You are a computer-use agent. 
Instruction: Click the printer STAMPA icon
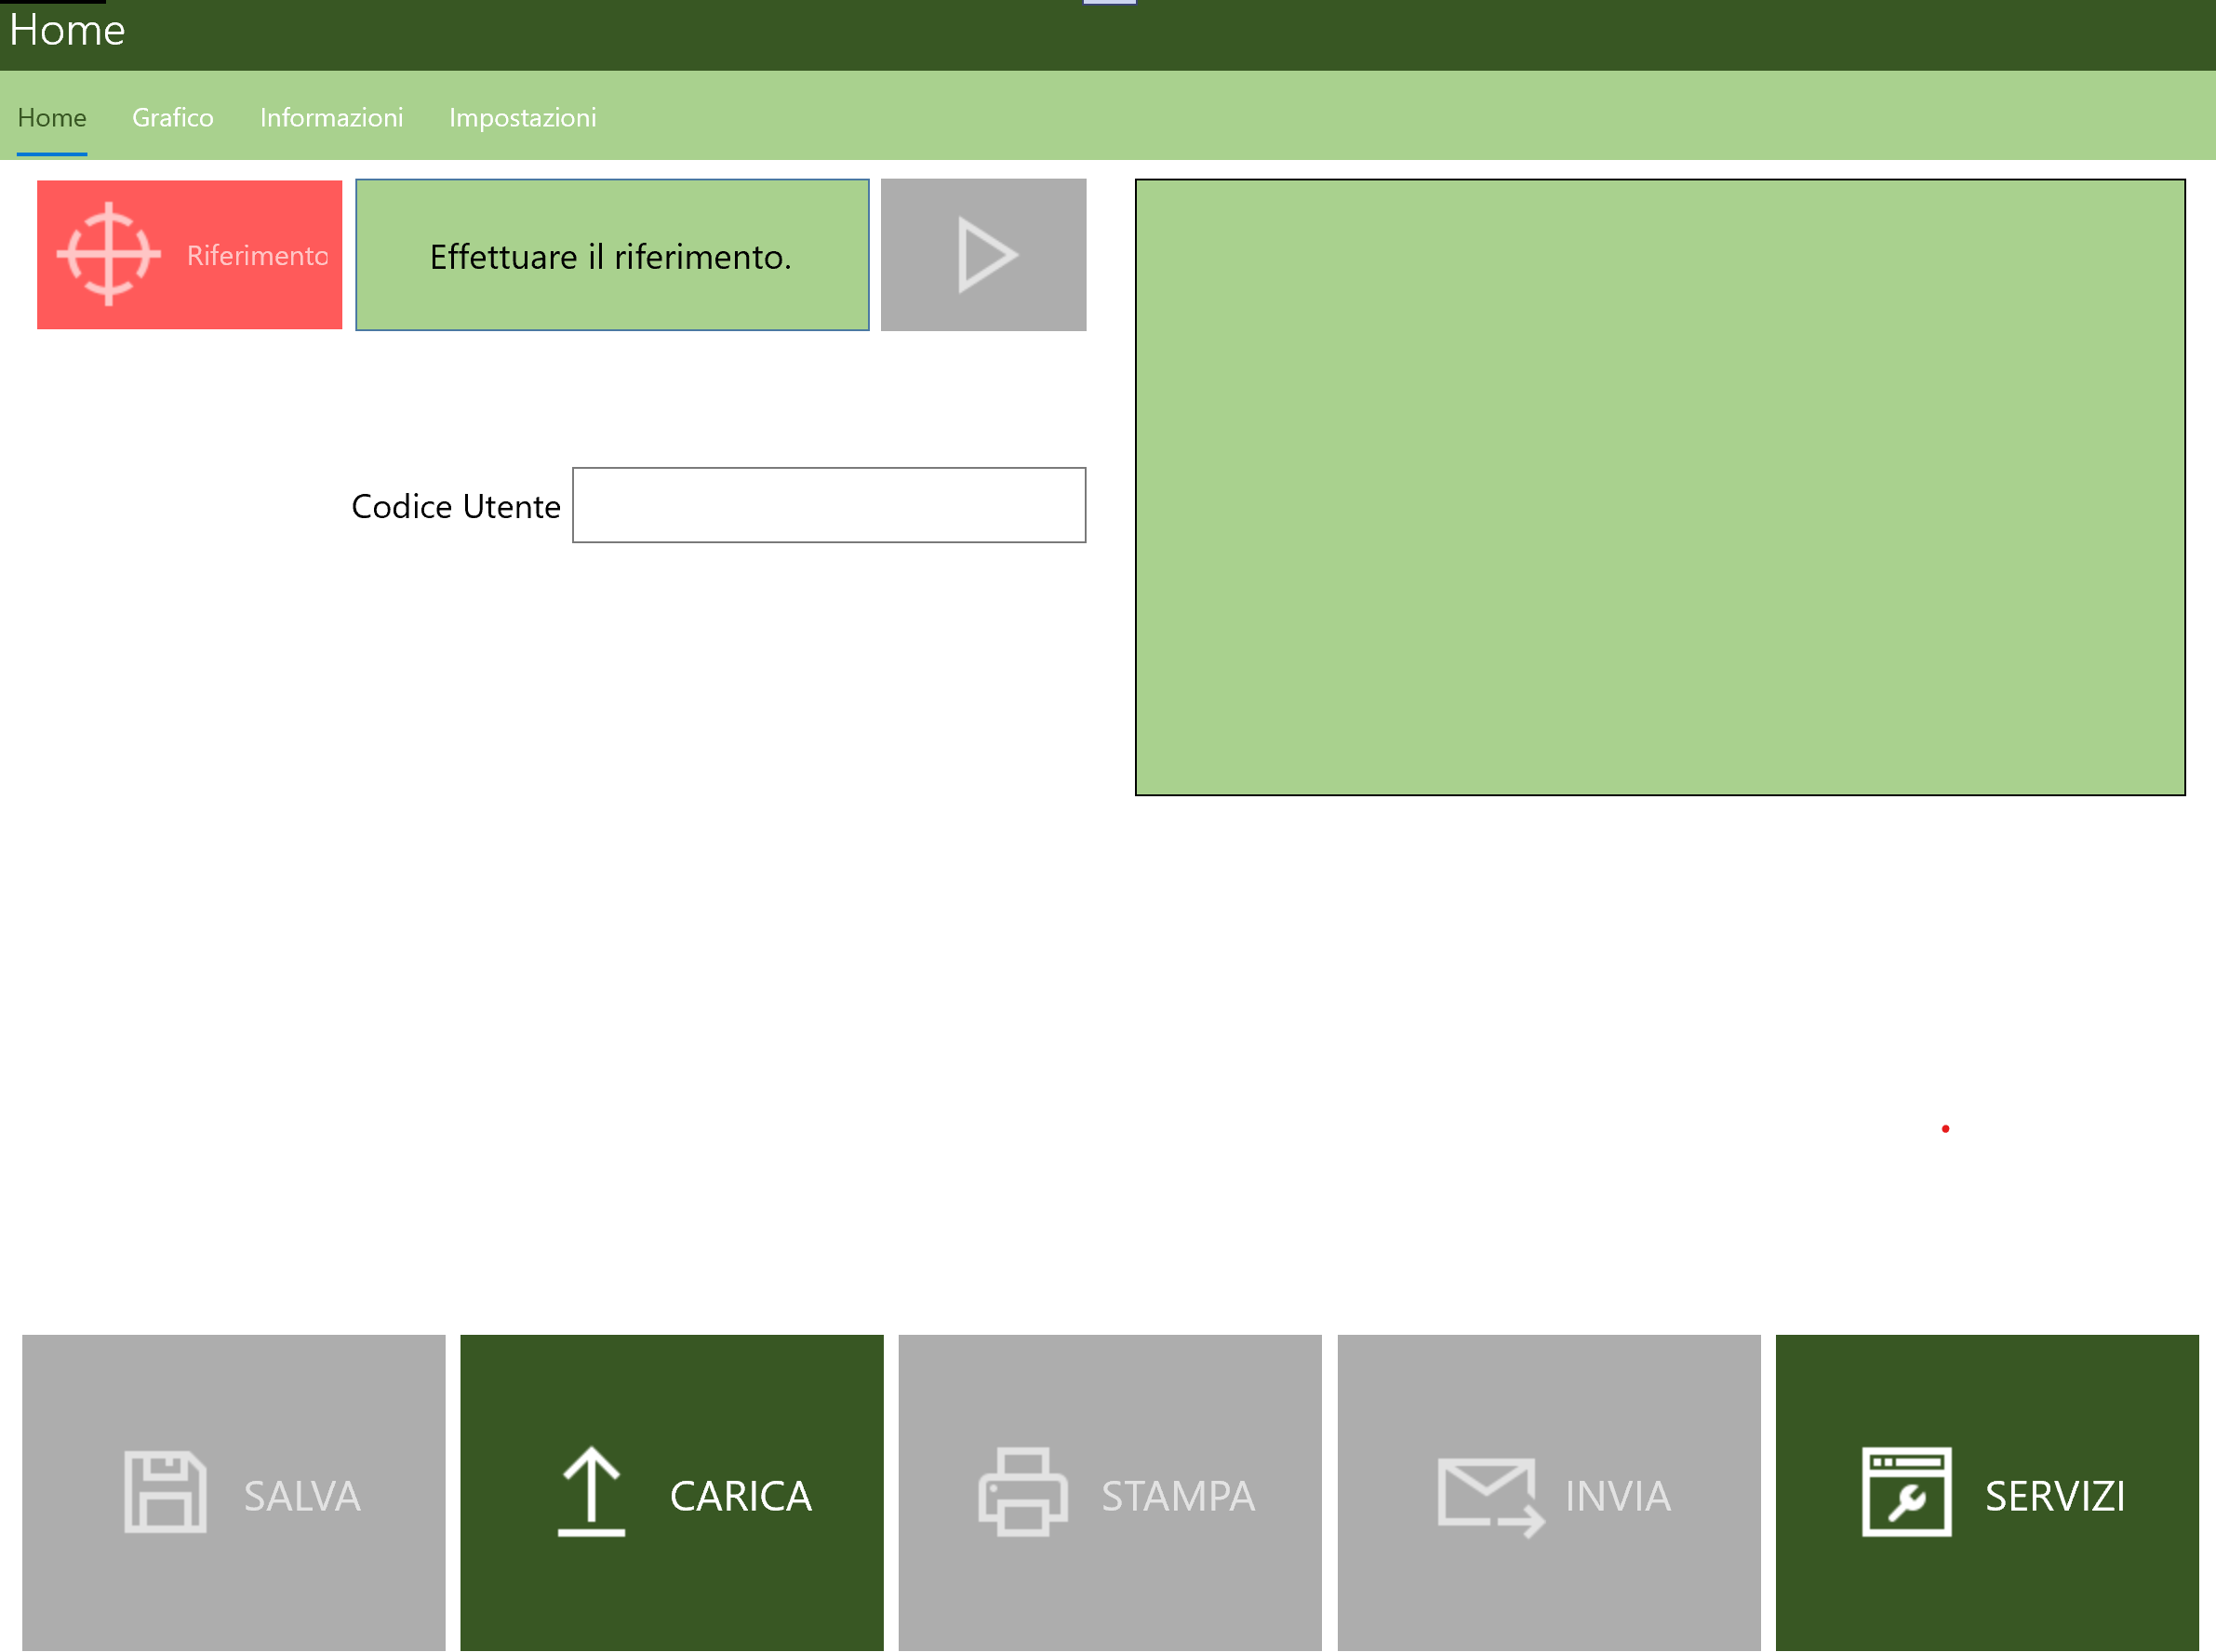1022,1491
